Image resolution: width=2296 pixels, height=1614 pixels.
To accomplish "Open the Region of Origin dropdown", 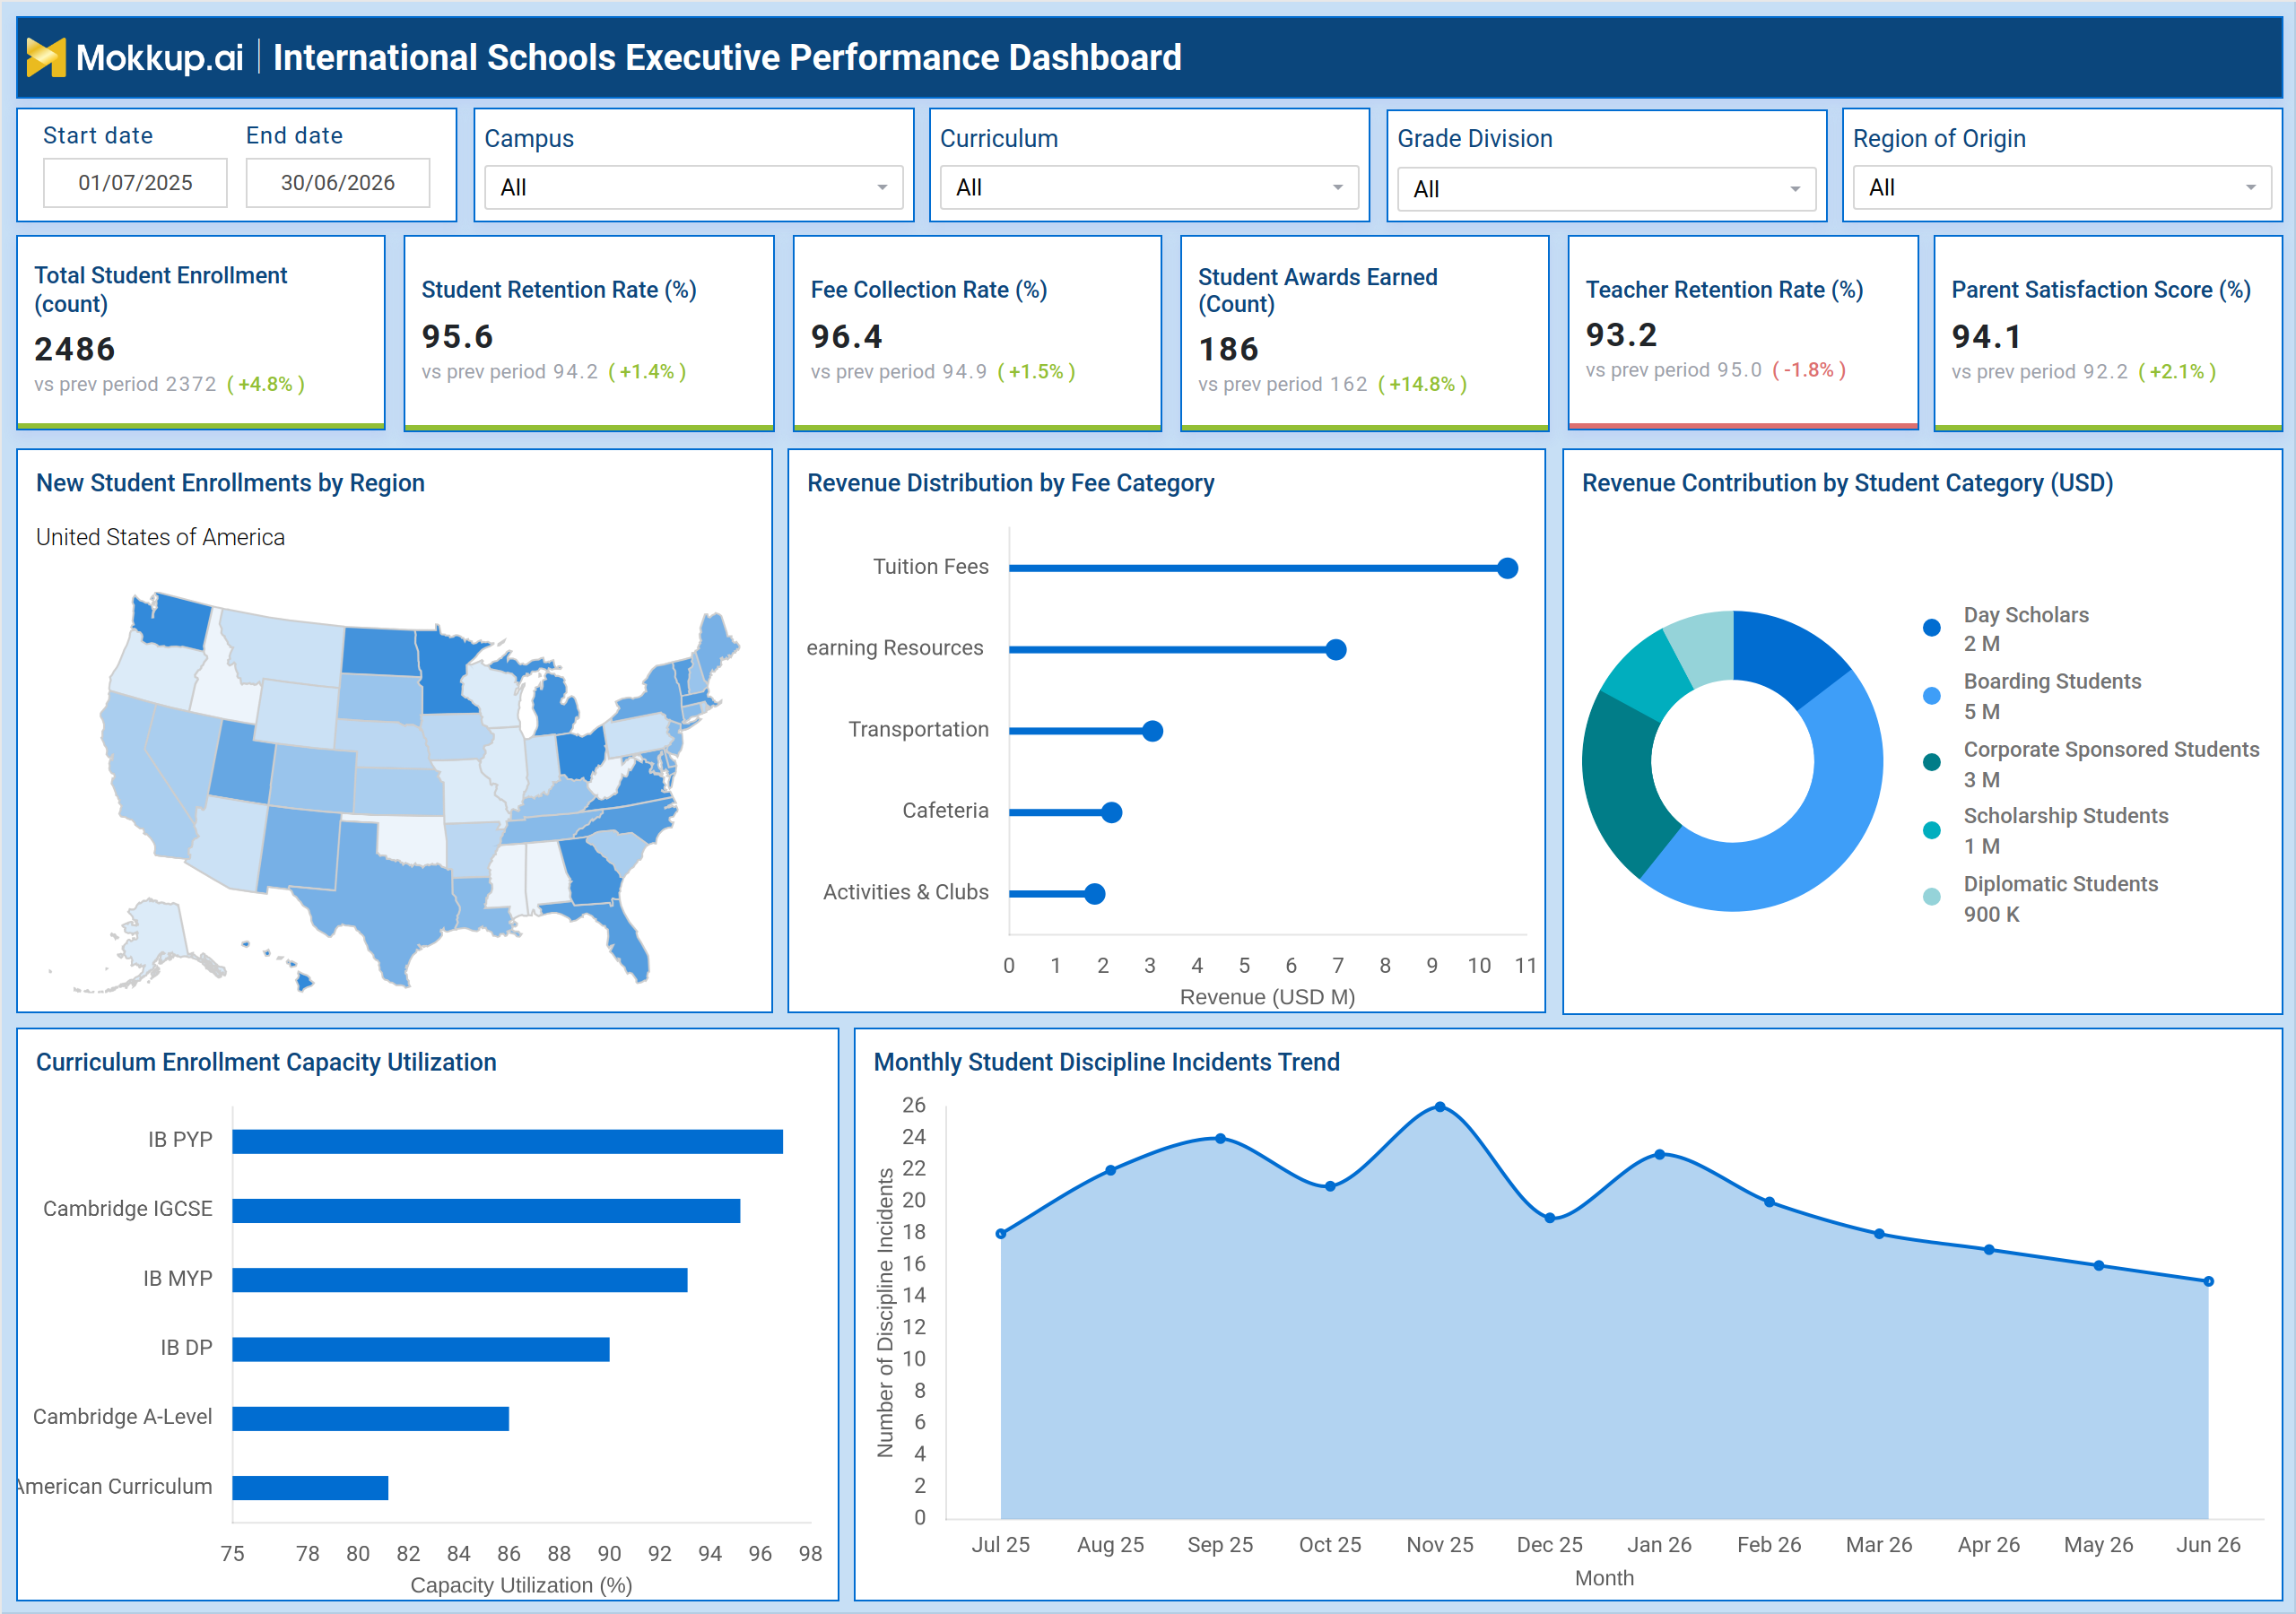I will (x=2061, y=187).
